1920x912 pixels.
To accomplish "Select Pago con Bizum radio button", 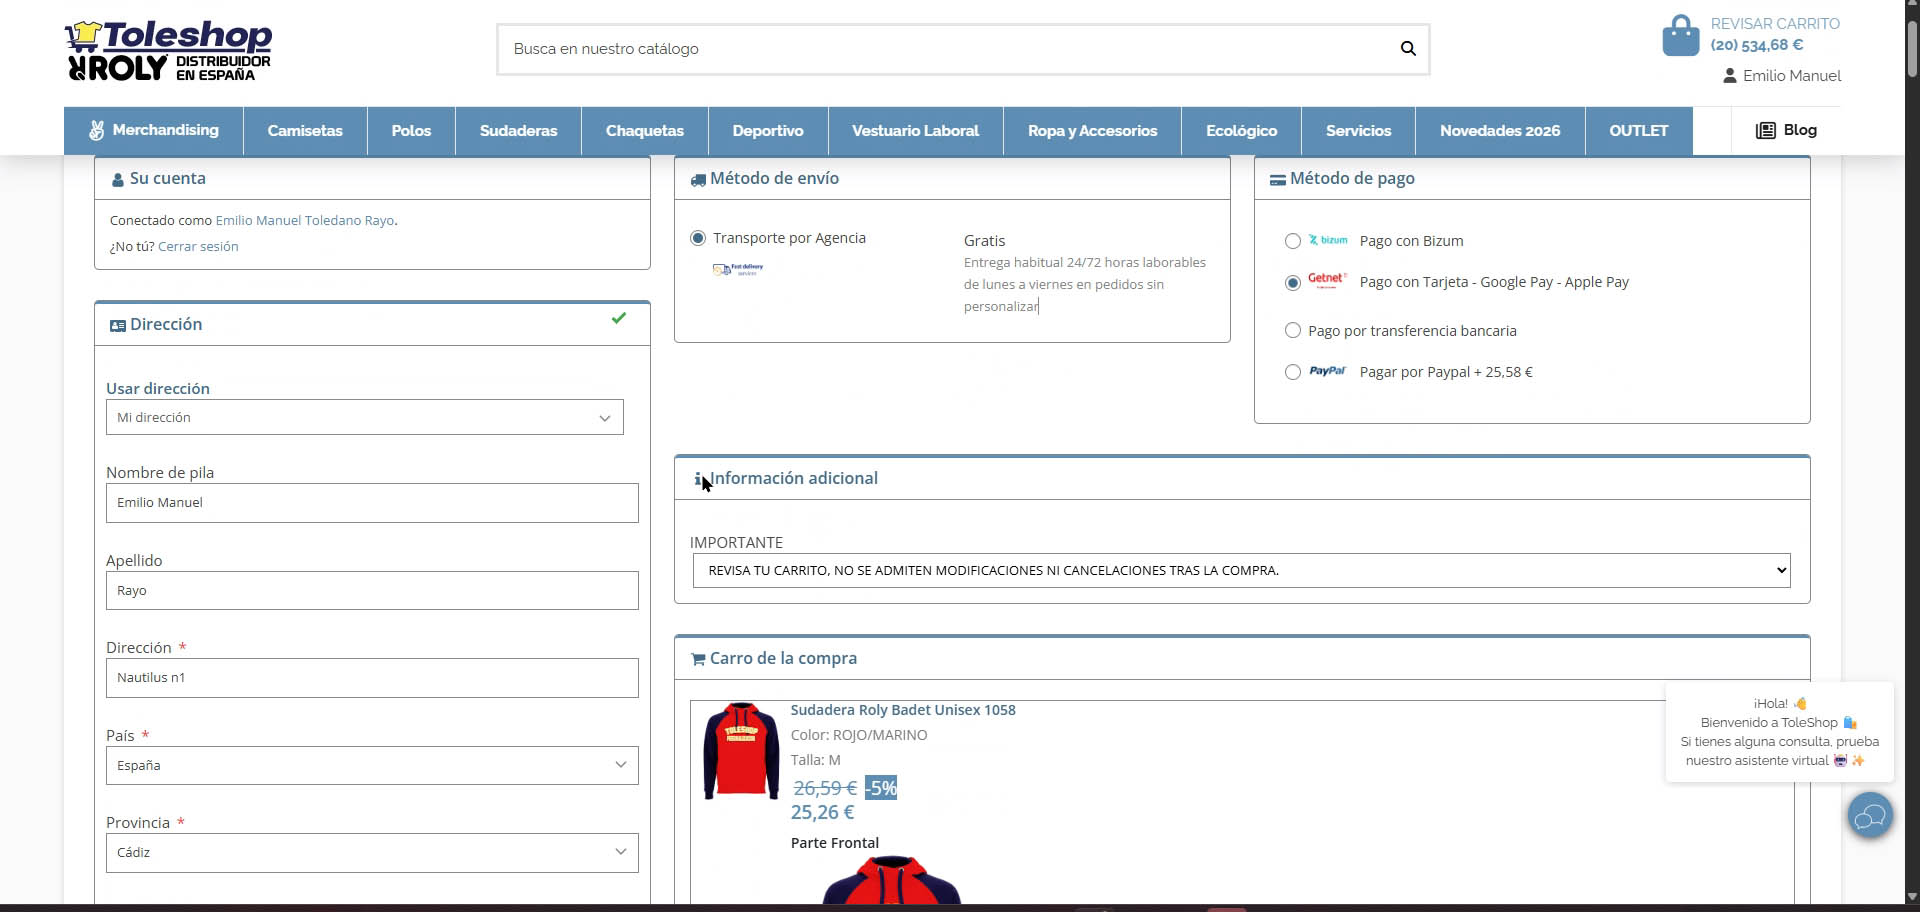I will click(1293, 241).
